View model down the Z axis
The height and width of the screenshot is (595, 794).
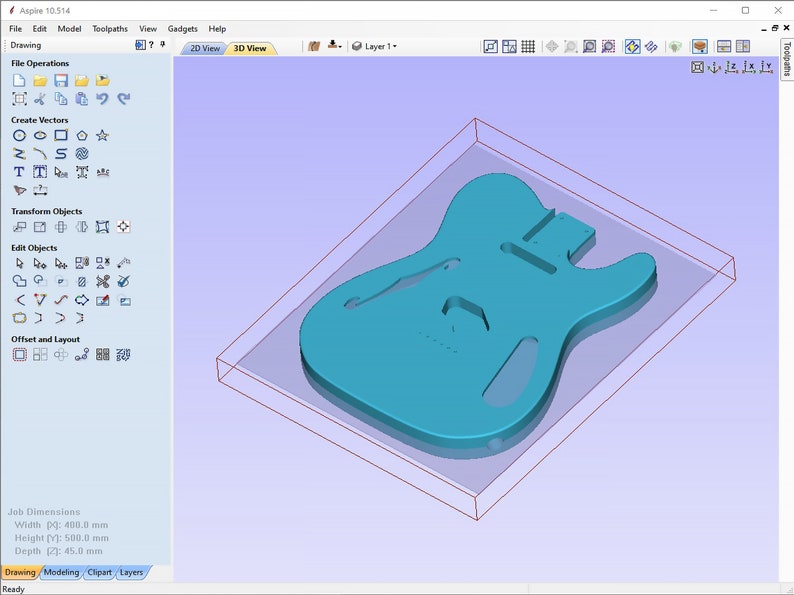pyautogui.click(x=731, y=67)
